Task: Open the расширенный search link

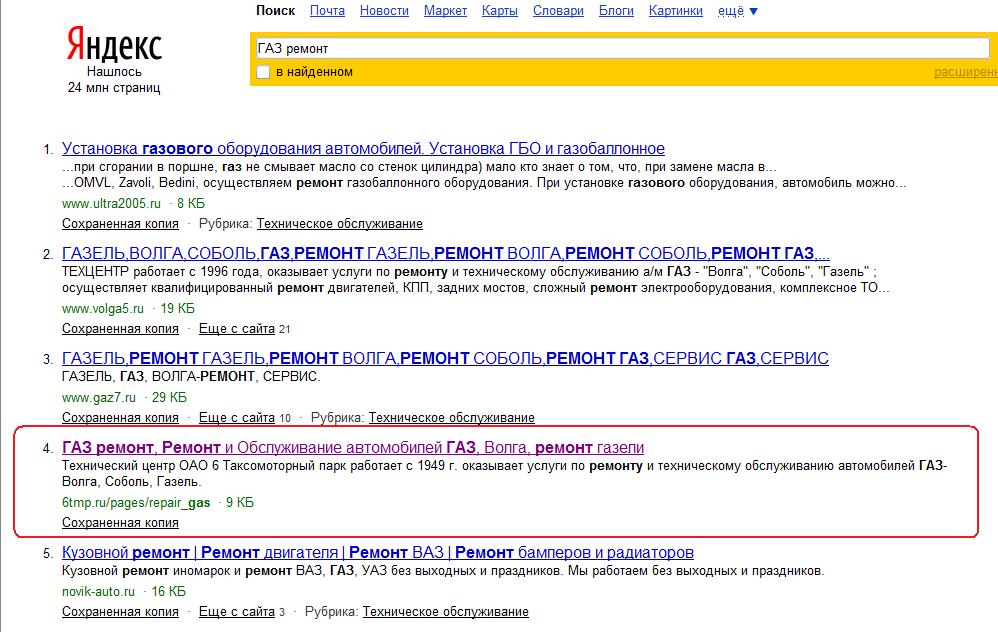Action: click(x=966, y=72)
